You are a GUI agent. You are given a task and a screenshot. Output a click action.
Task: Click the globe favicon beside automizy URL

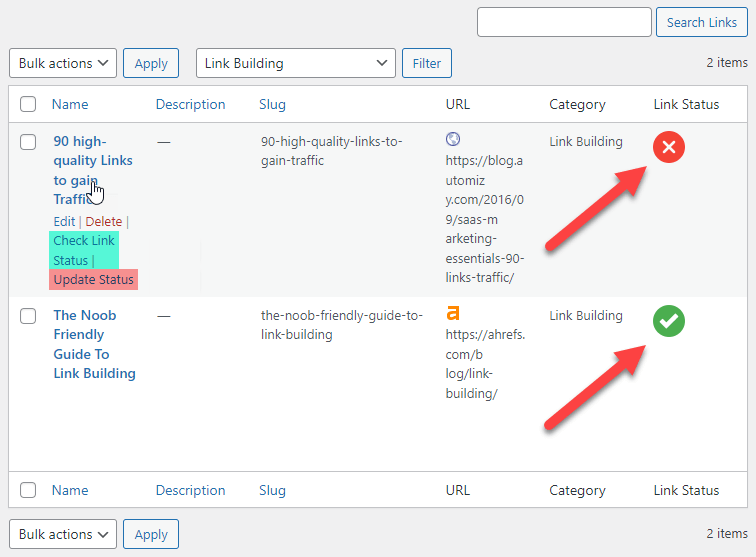coord(453,139)
